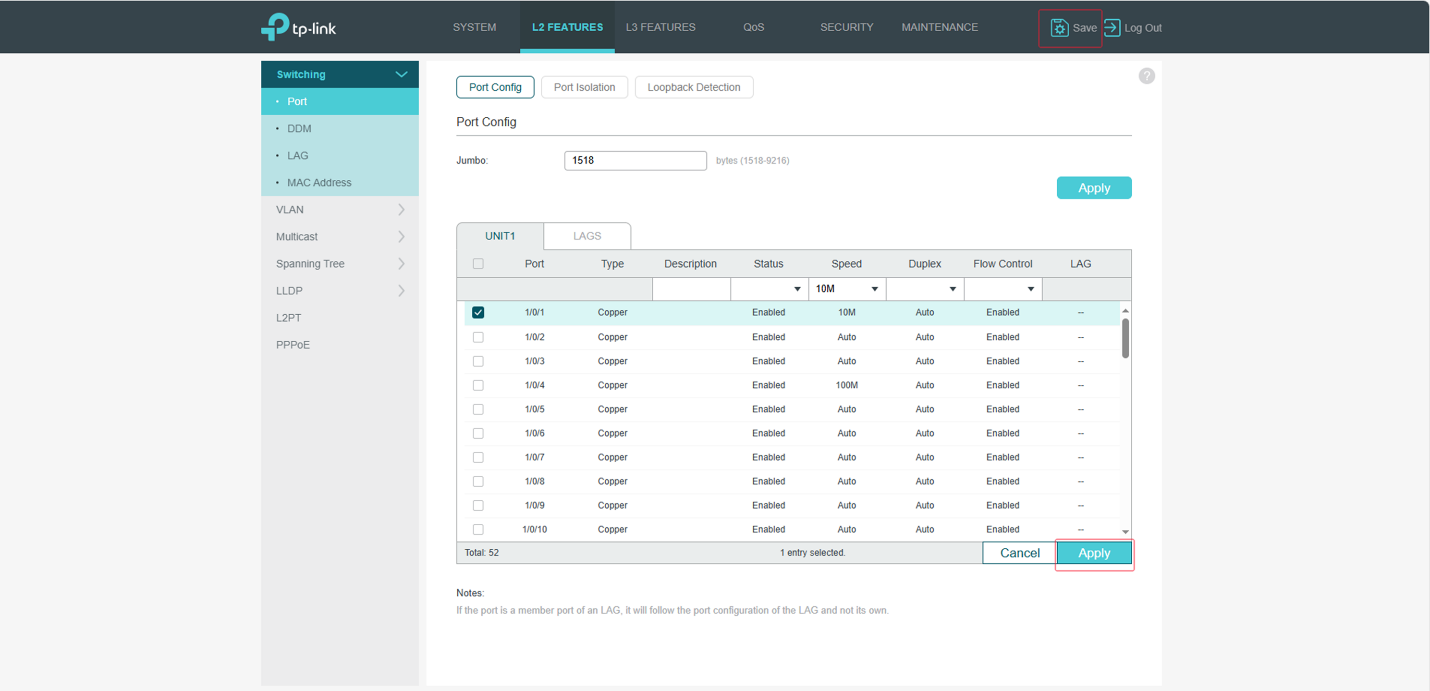Viewport: 1430px width, 691px height.
Task: Click the Log Out icon
Action: pos(1112,28)
